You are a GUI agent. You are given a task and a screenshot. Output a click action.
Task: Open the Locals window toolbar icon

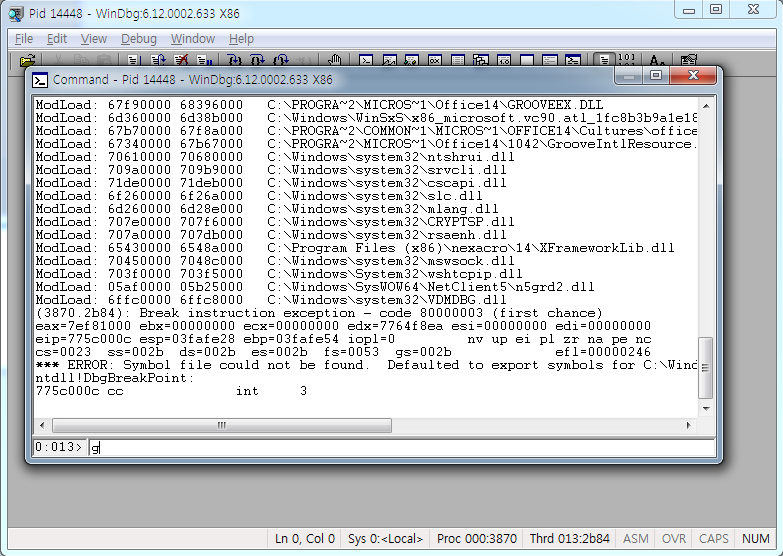tap(411, 60)
